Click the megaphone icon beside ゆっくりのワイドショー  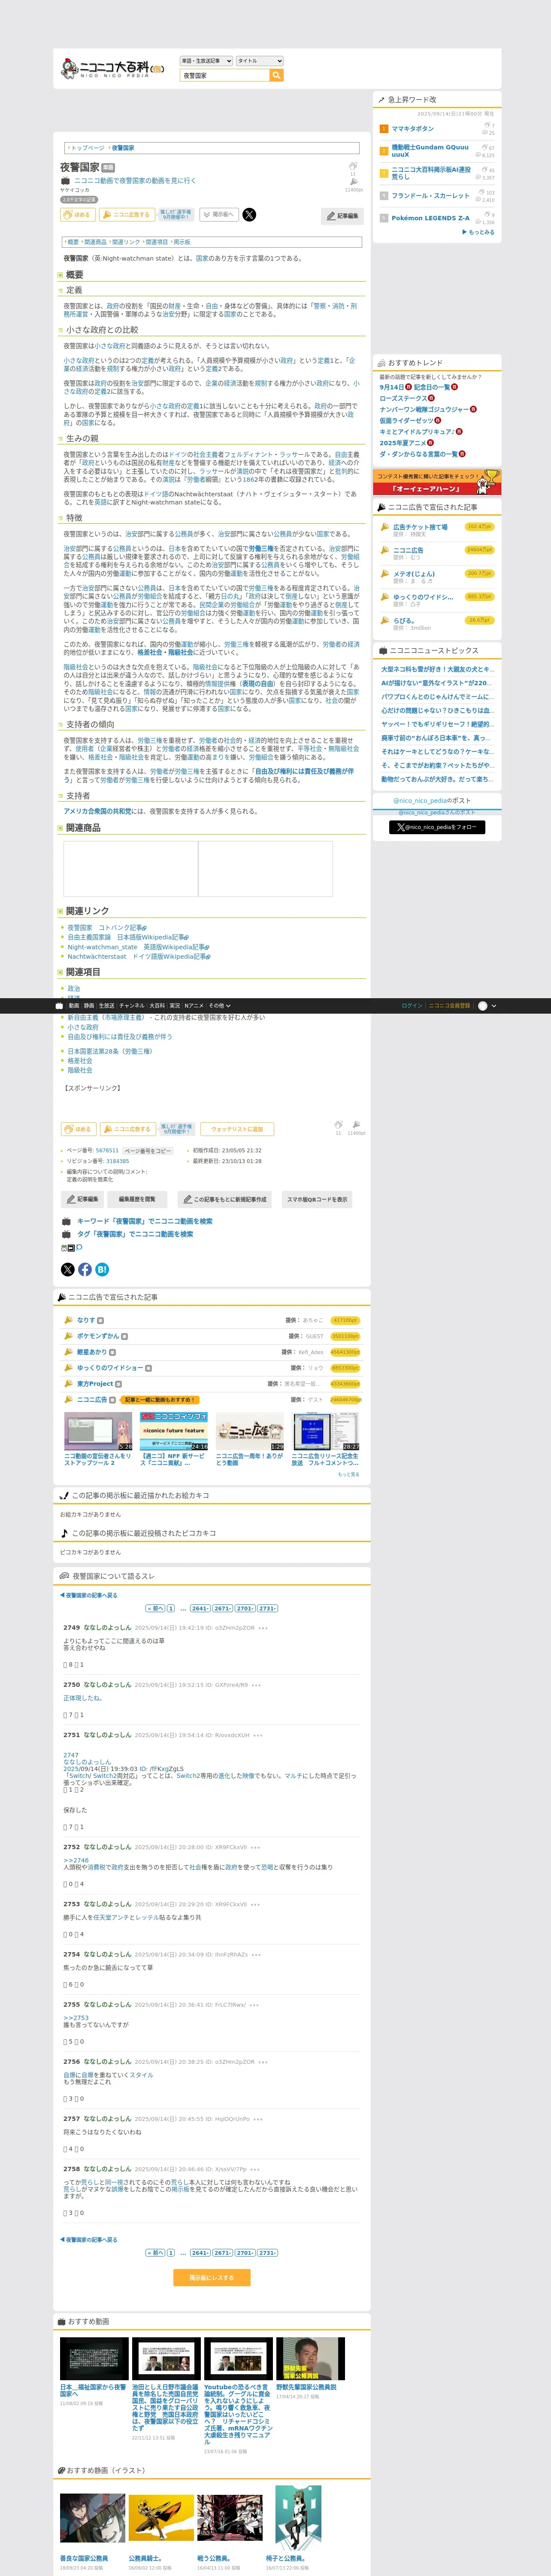pyautogui.click(x=69, y=1368)
